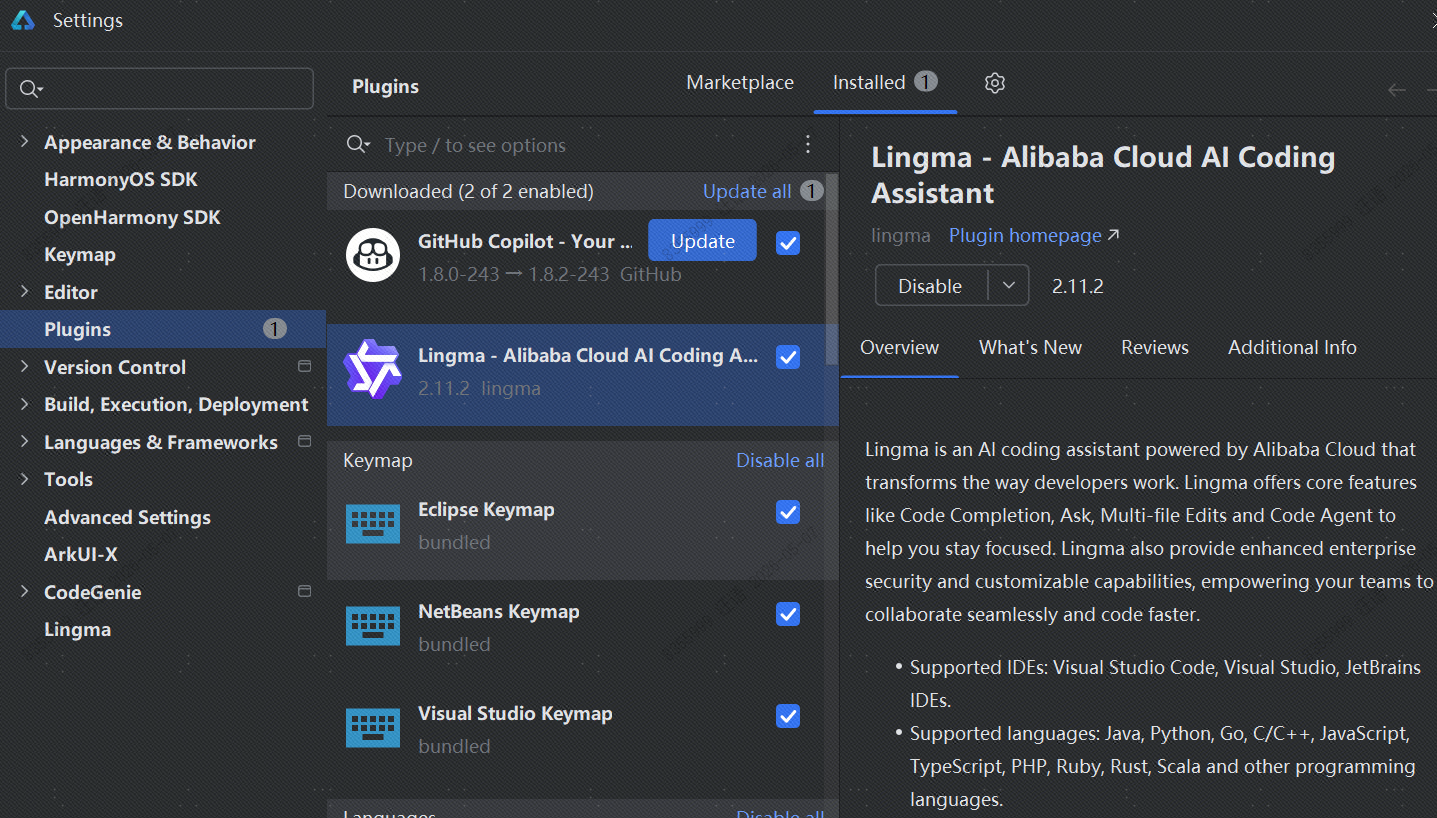Select Plugins settings page
Viewport: 1437px width, 818px height.
pyautogui.click(x=163, y=329)
